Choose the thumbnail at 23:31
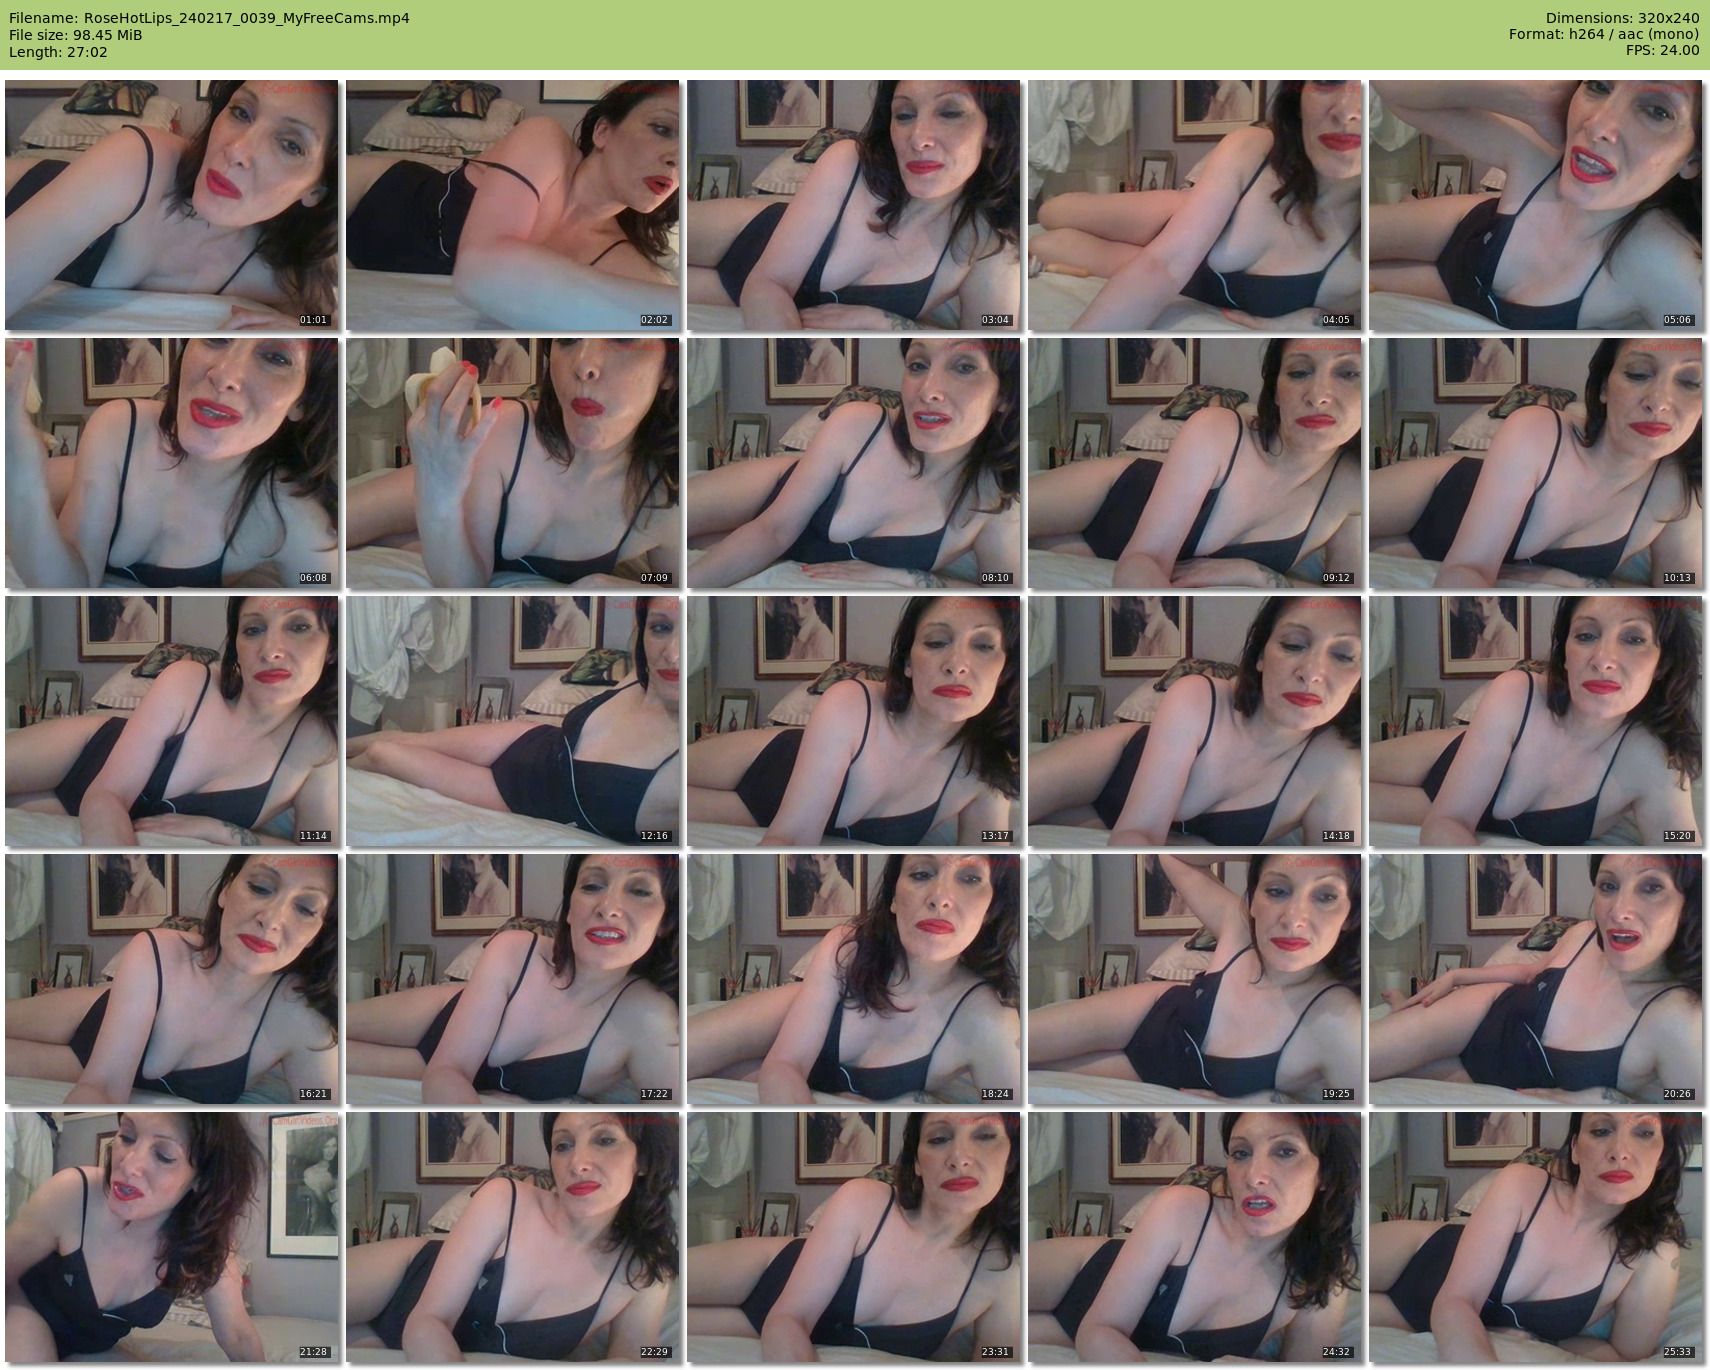The height and width of the screenshot is (1370, 1710). point(854,1237)
